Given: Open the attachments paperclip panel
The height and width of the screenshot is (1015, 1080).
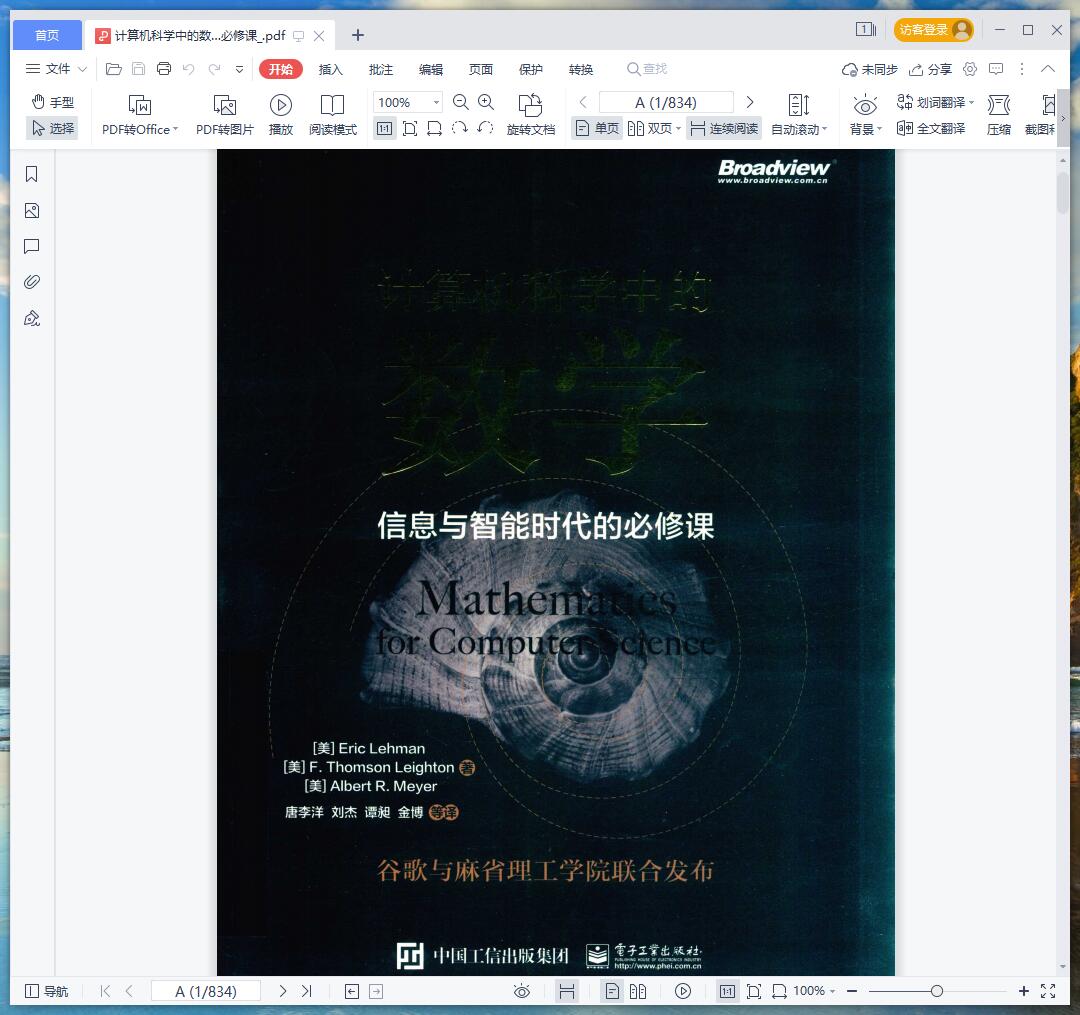Looking at the screenshot, I should 32,282.
